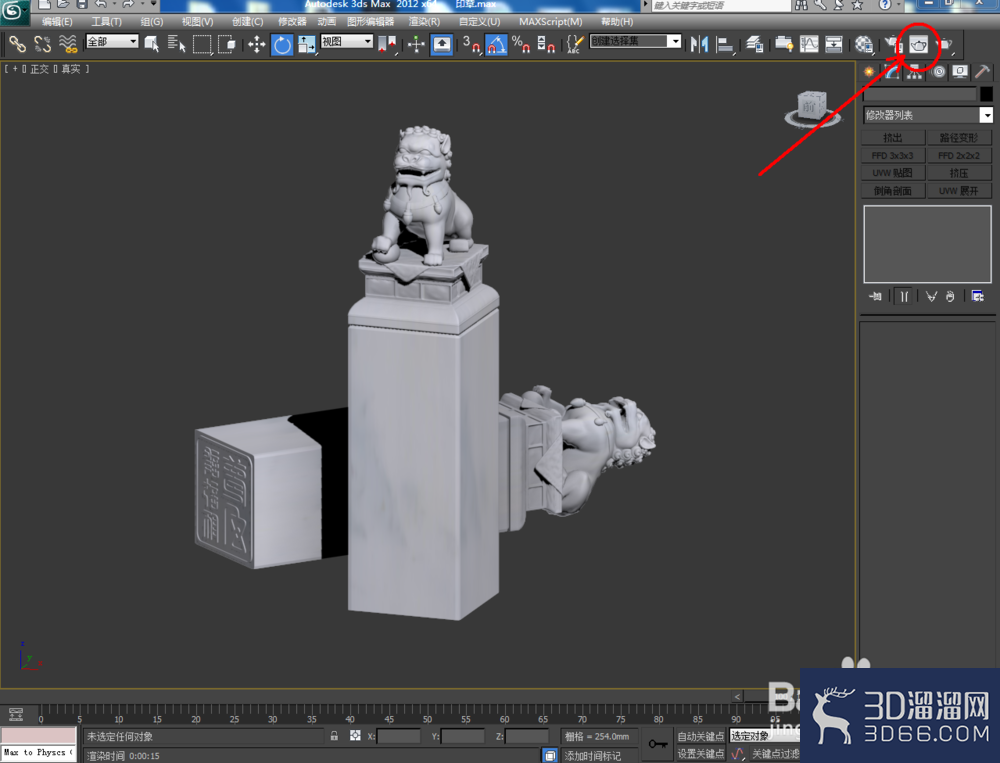Viewport: 1000px width, 763px height.
Task: Toggle the Percent Snap button
Action: [x=521, y=44]
